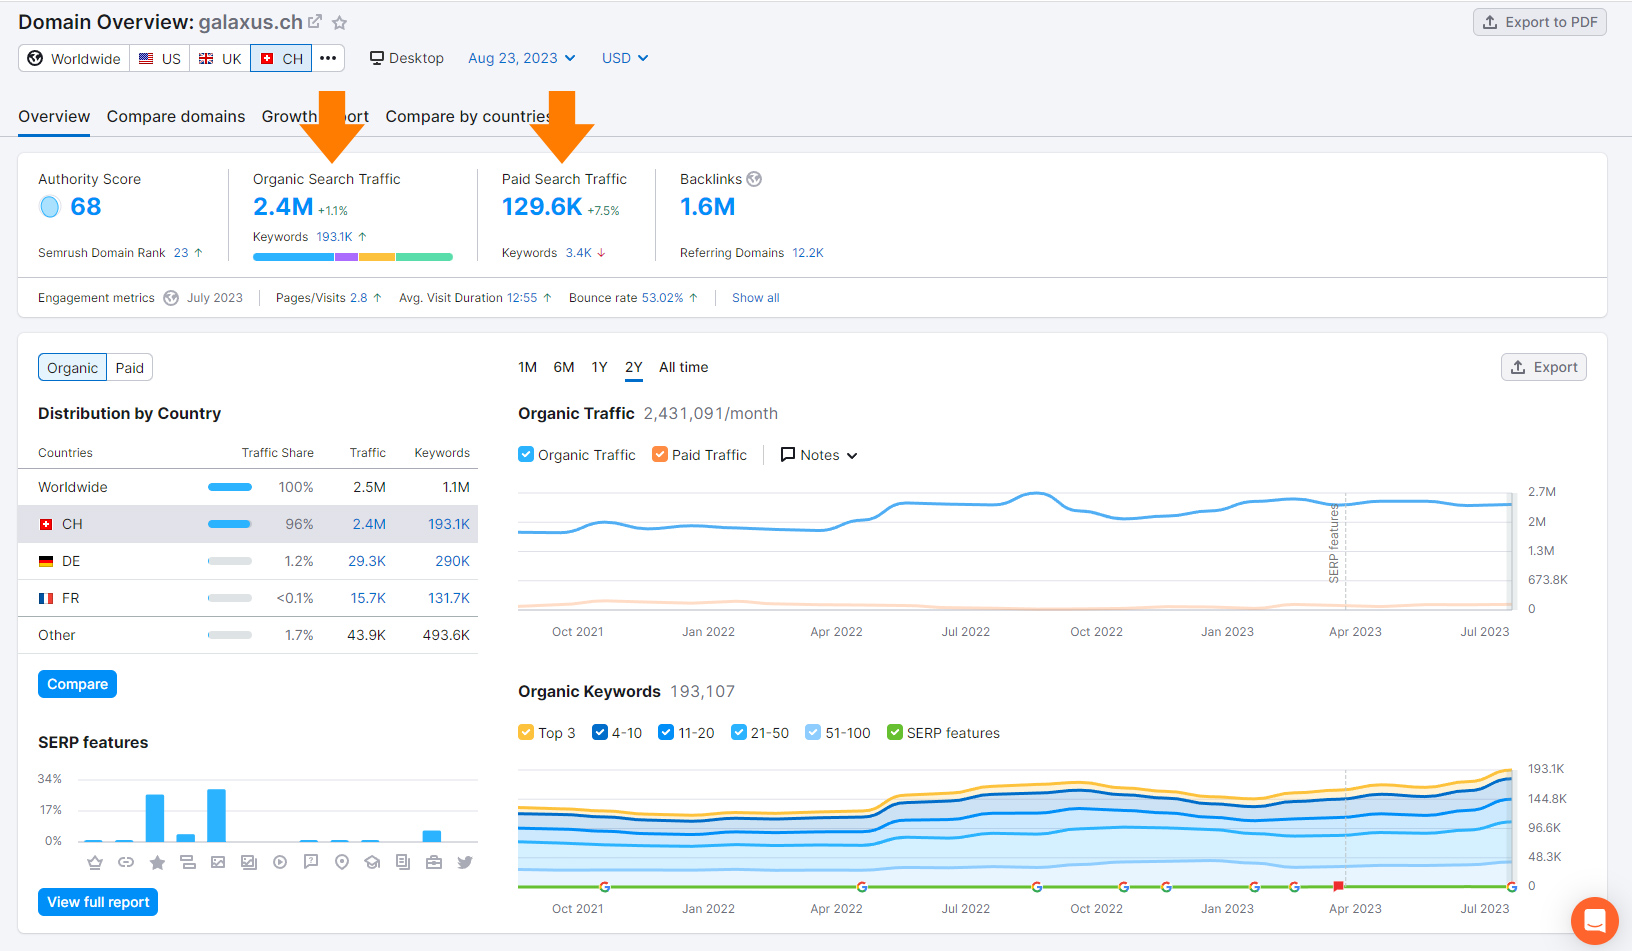
Task: Click the more databases ellipsis button
Action: click(x=328, y=58)
